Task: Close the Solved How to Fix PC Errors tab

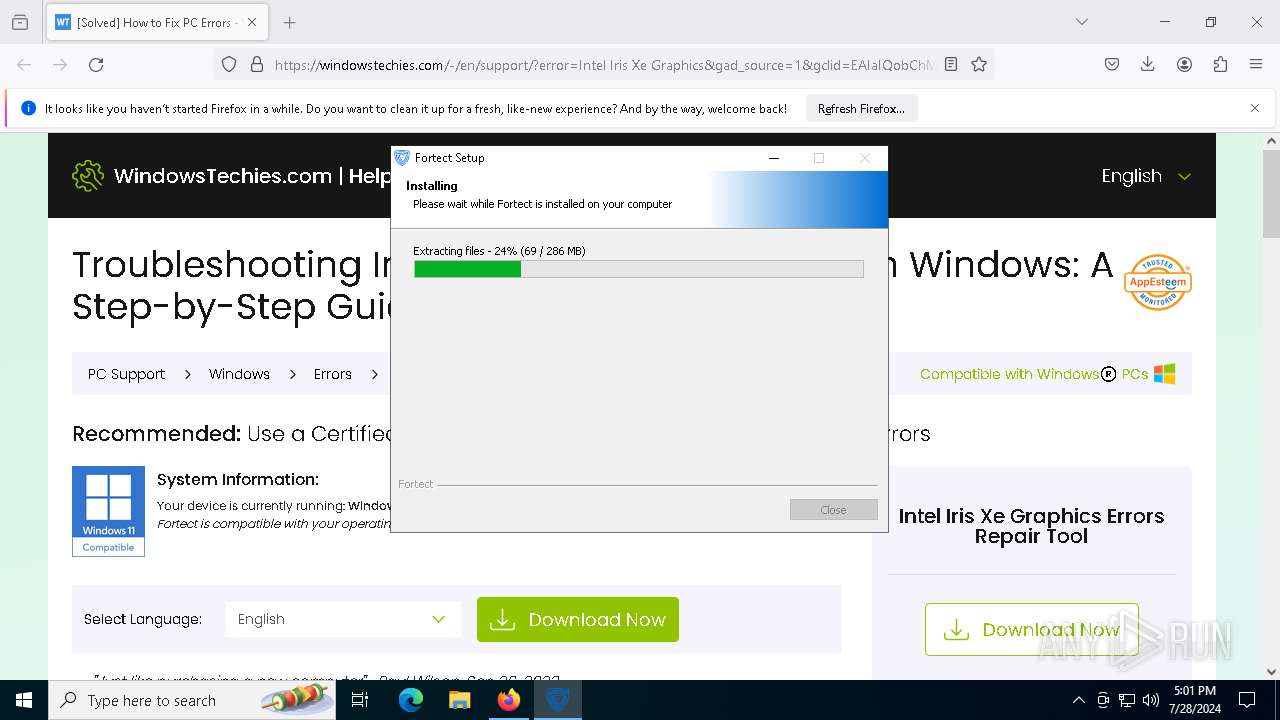Action: 252,22
